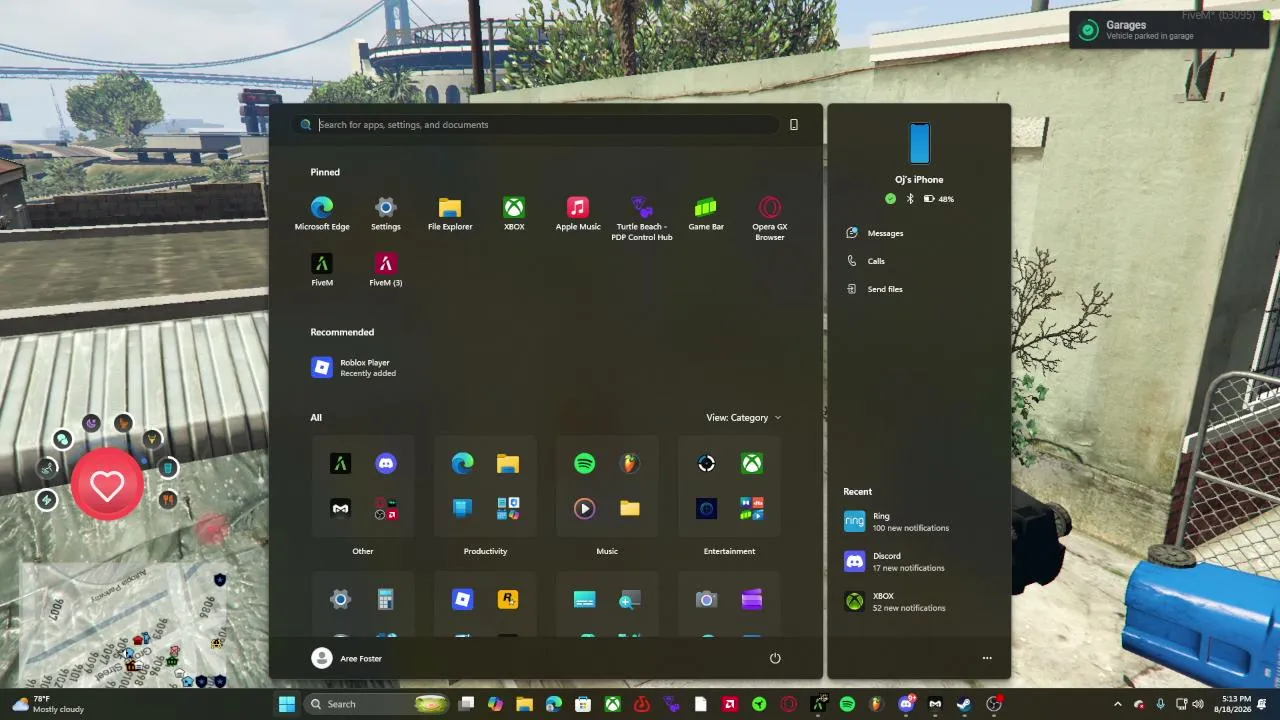Click the red heart health button

tap(107, 485)
